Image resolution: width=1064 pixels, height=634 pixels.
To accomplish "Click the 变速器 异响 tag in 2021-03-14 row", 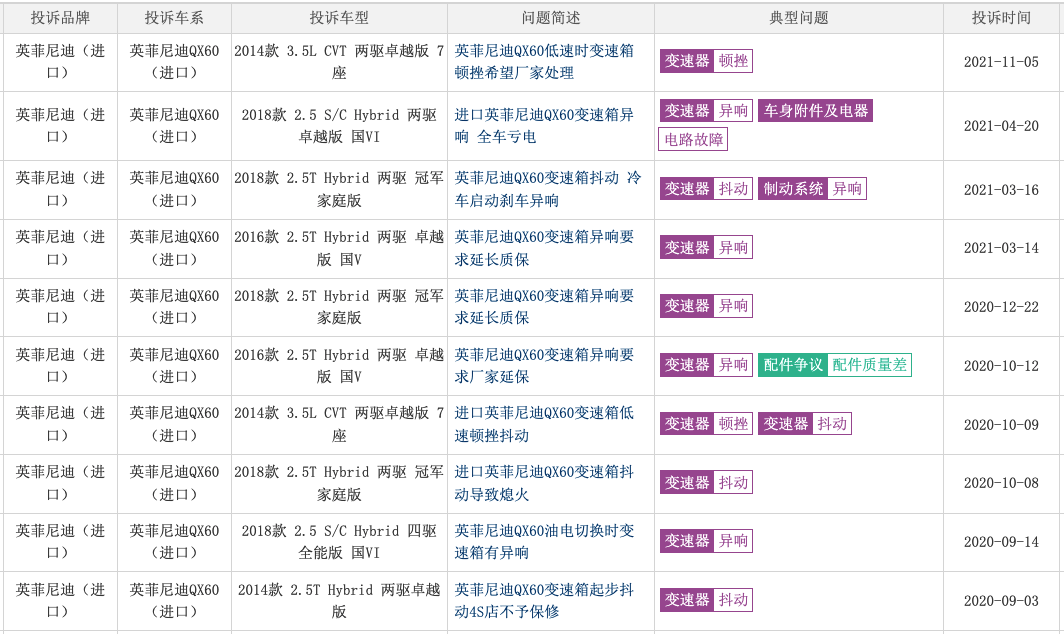I will pos(706,248).
